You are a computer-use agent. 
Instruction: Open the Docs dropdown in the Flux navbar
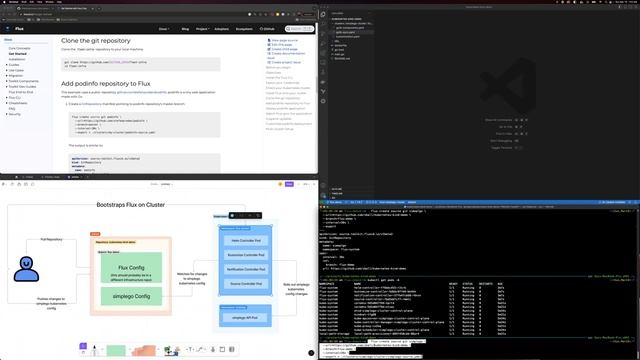click(164, 29)
